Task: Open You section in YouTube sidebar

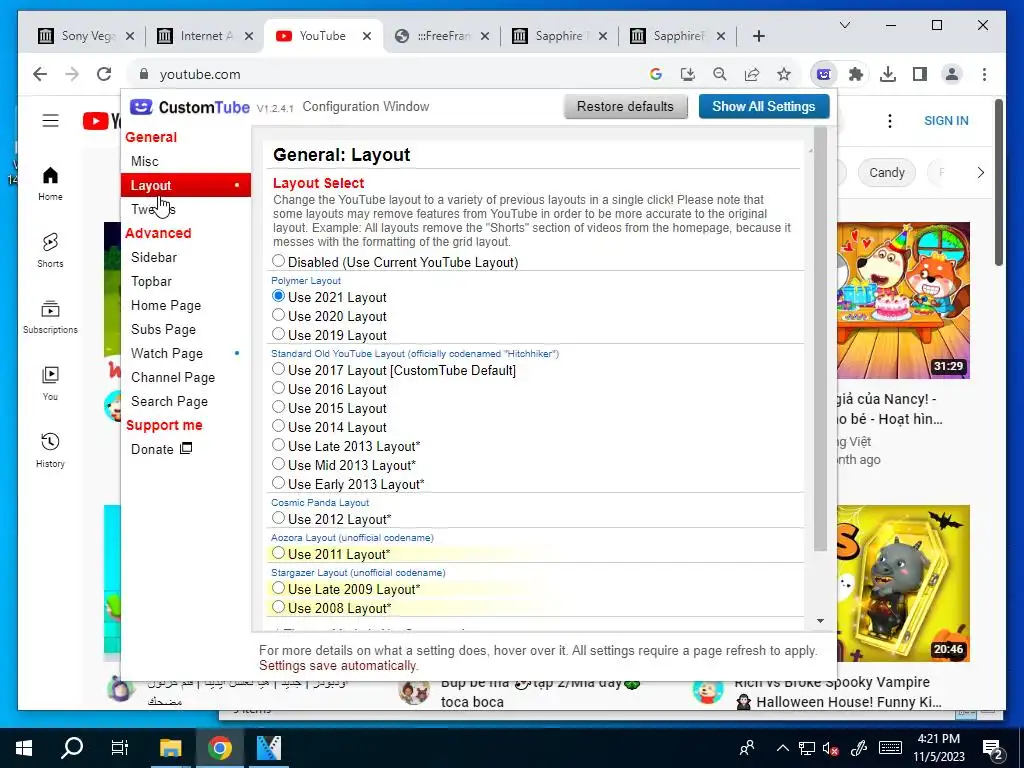Action: (50, 383)
